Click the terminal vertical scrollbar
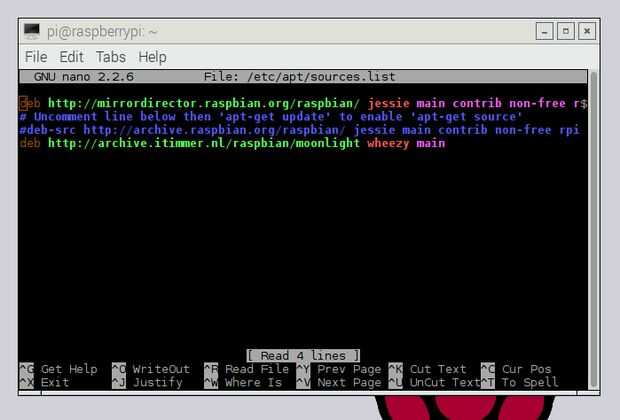The image size is (620, 420). [593, 229]
